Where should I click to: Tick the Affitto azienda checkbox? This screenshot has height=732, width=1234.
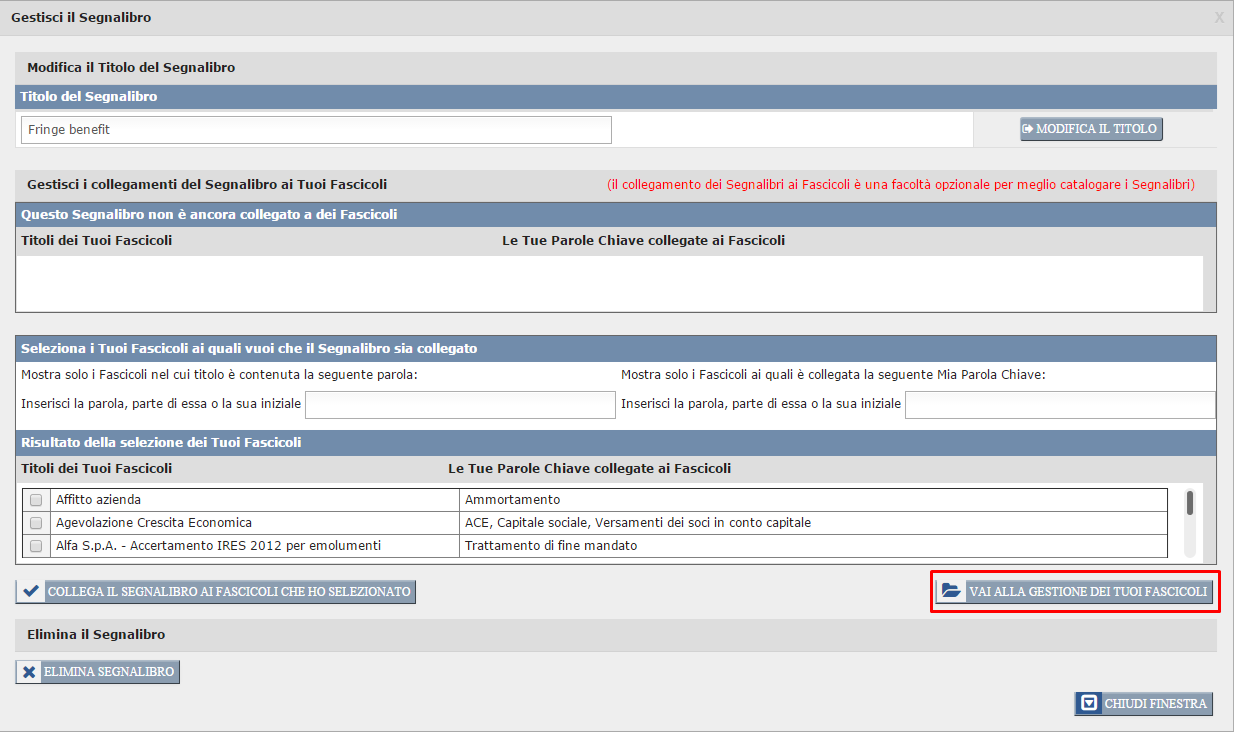[36, 500]
